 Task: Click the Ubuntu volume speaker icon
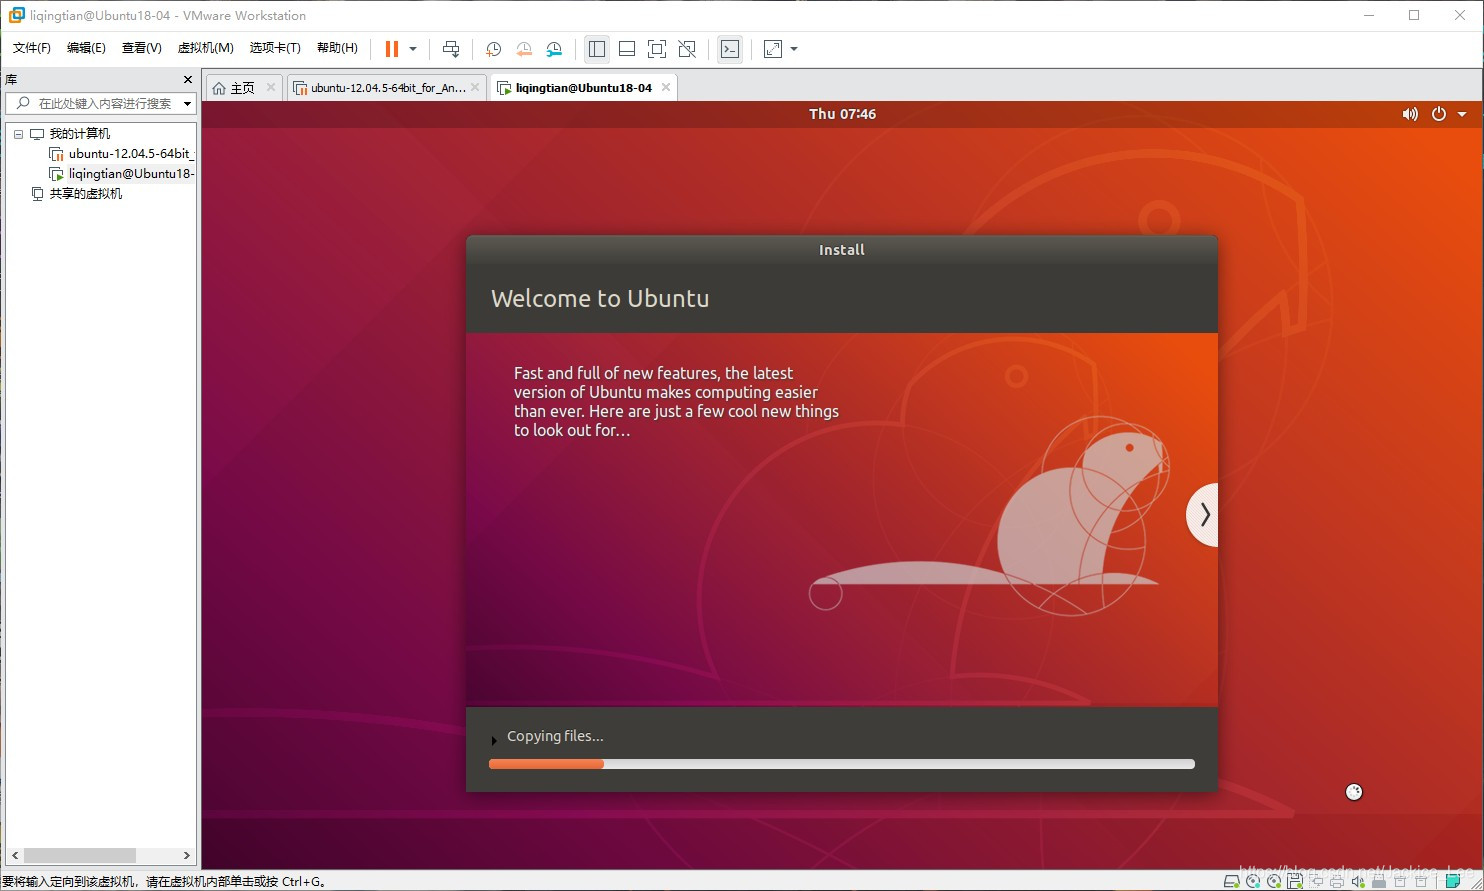(1410, 114)
